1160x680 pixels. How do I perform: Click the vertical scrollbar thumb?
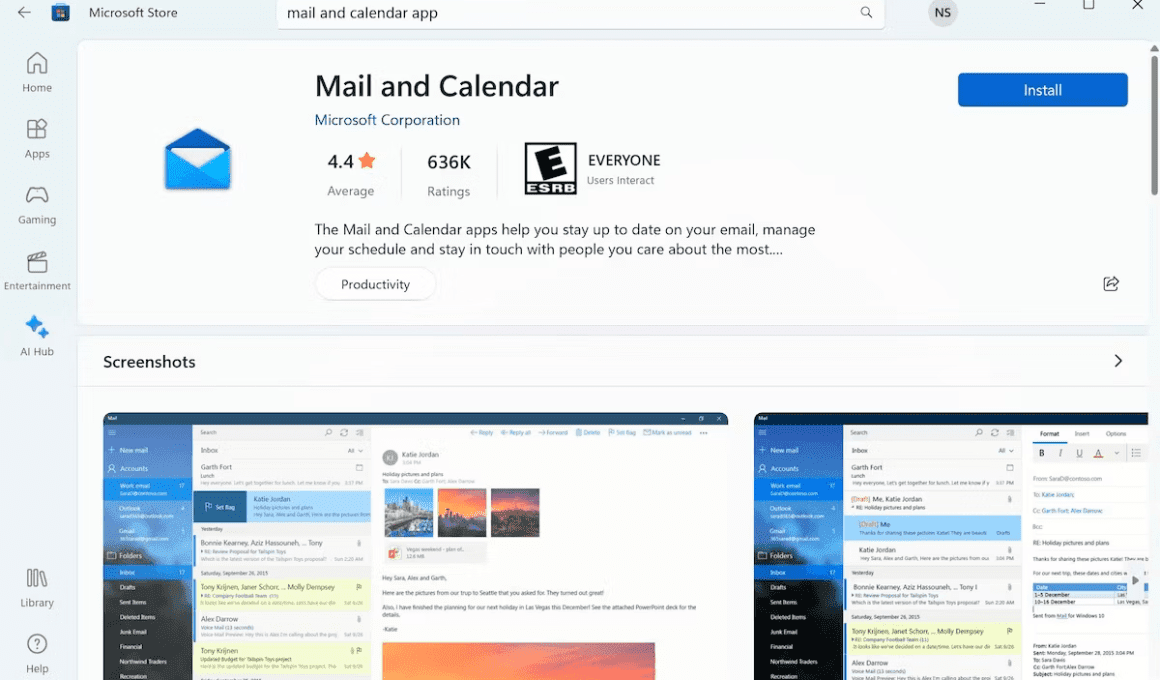pyautogui.click(x=1154, y=126)
